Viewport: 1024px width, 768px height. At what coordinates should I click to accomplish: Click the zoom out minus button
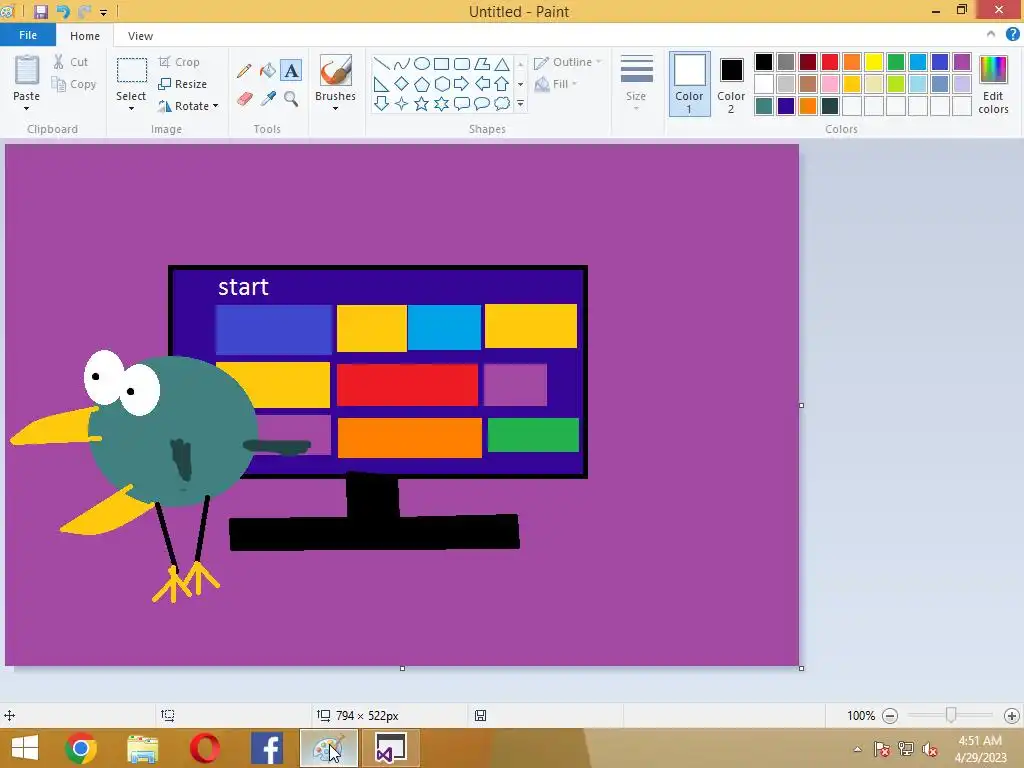pyautogui.click(x=889, y=716)
